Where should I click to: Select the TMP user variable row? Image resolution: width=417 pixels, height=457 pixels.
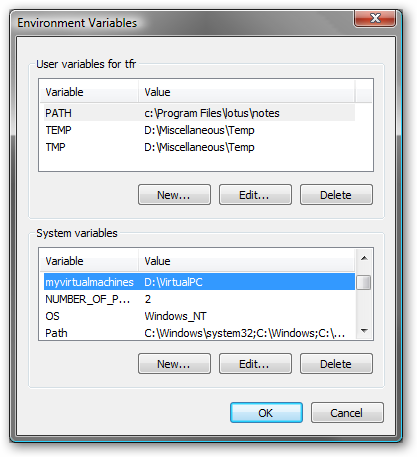[199, 147]
